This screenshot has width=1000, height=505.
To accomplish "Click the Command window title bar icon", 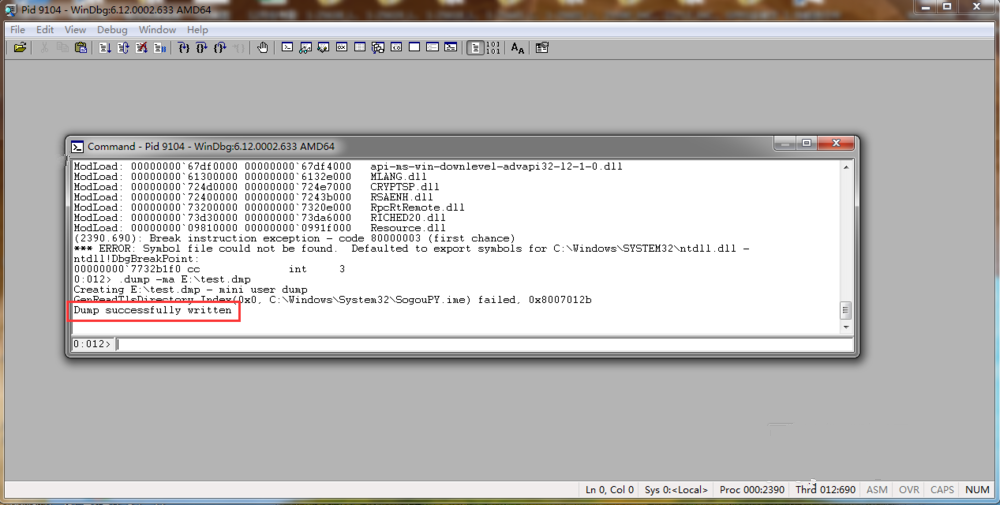I will tap(77, 147).
